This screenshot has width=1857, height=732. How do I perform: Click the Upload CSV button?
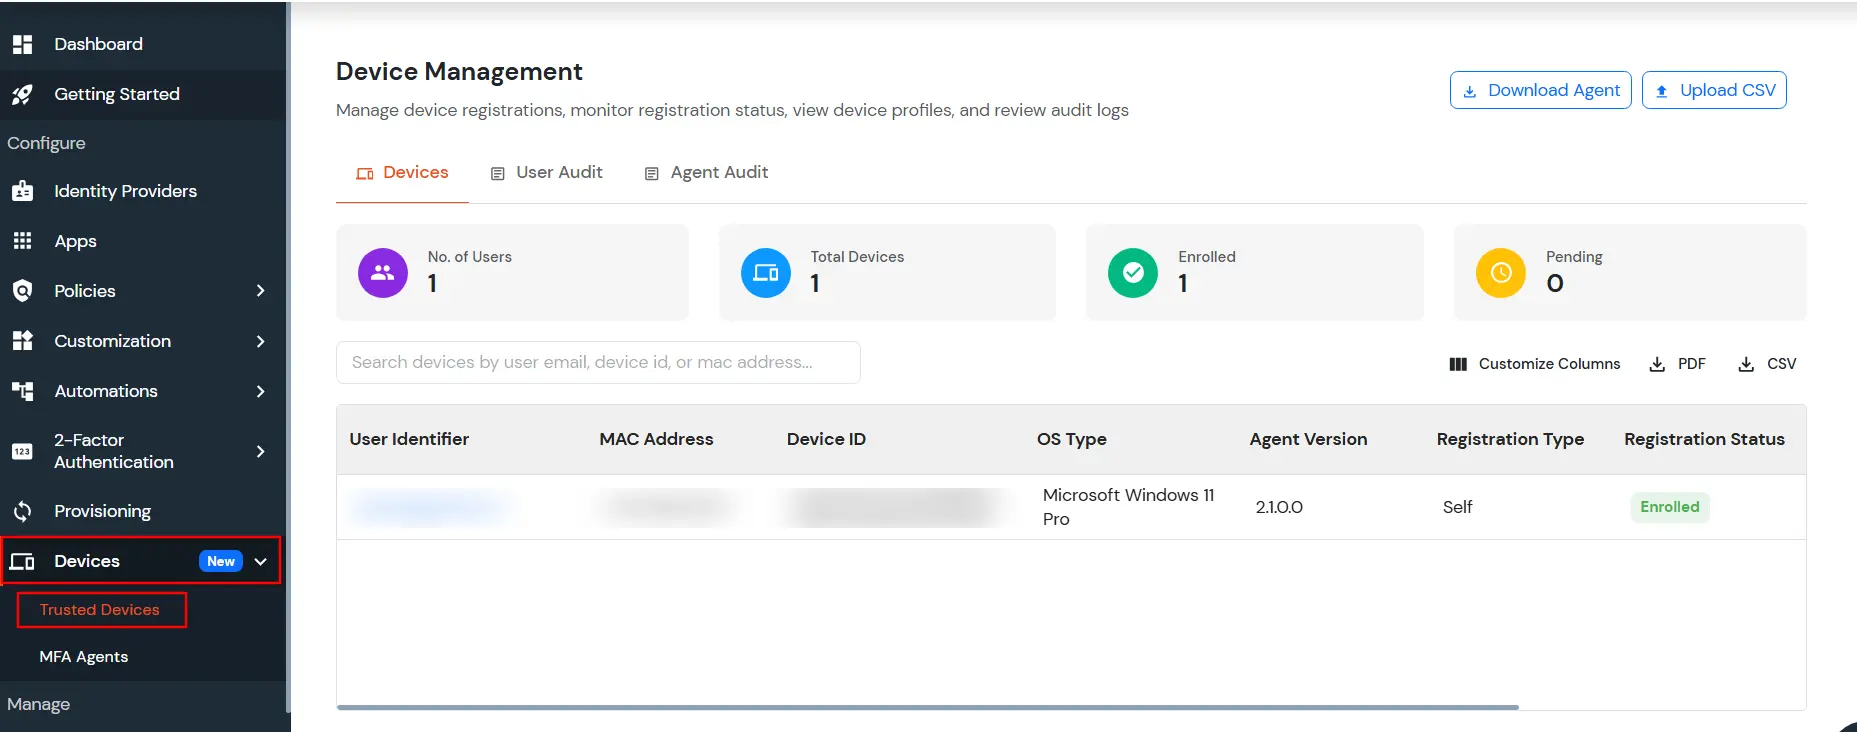pyautogui.click(x=1714, y=90)
